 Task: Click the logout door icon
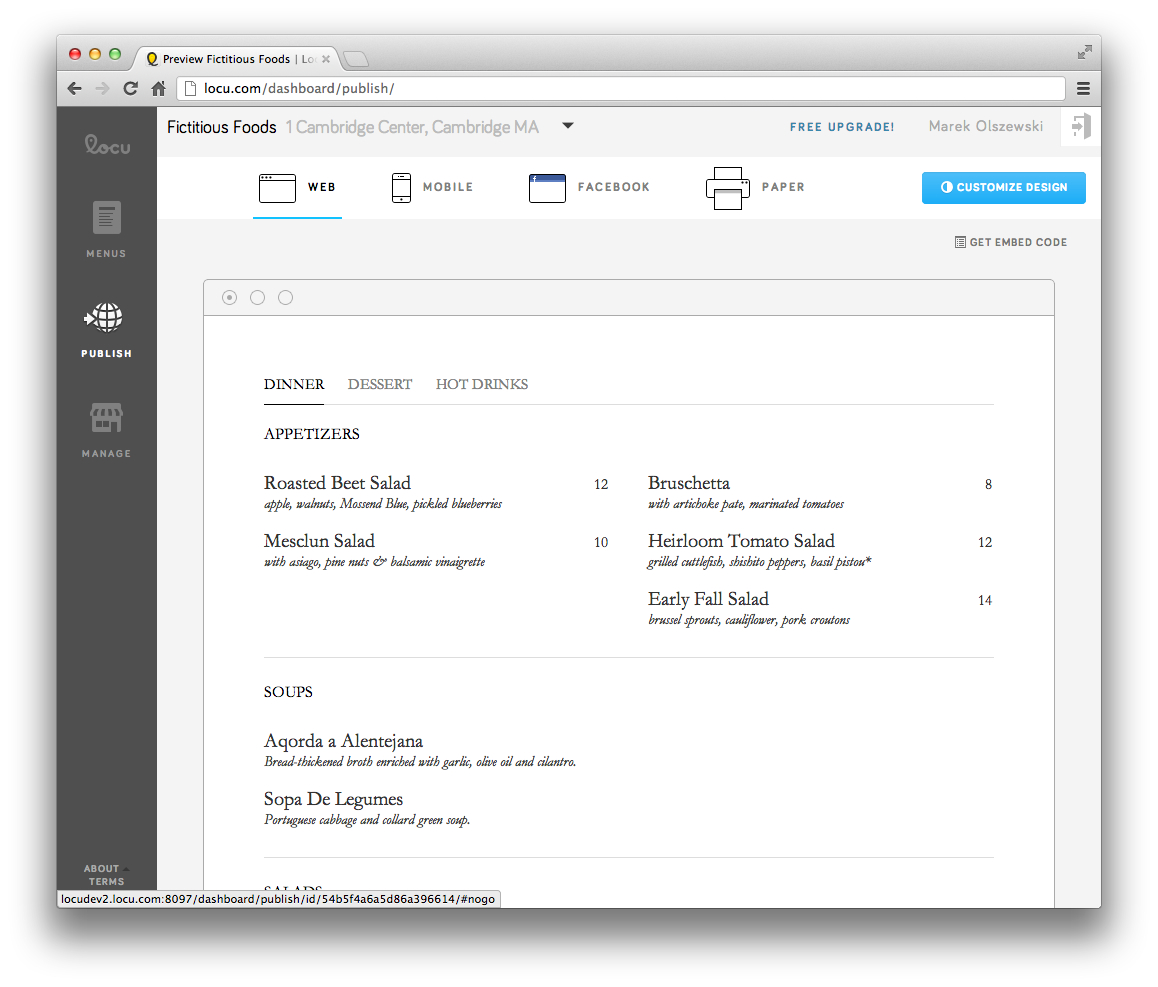(1080, 126)
